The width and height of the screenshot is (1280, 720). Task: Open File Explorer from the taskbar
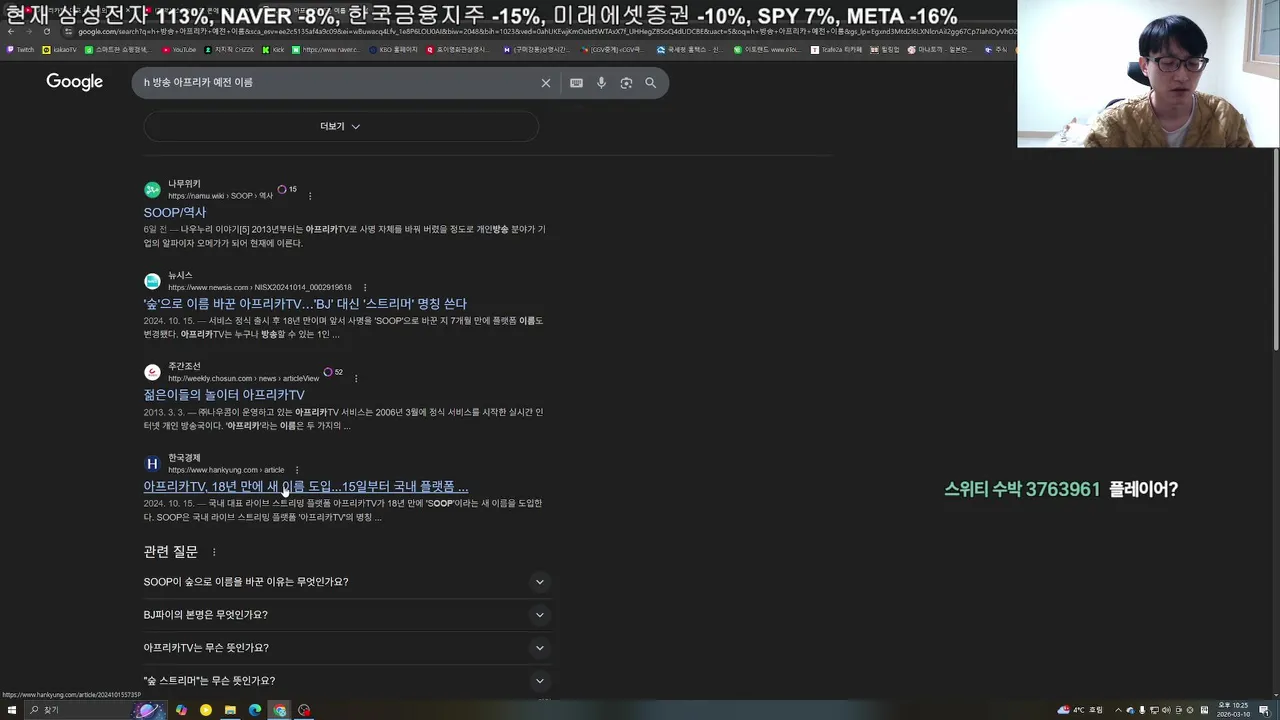pos(230,710)
